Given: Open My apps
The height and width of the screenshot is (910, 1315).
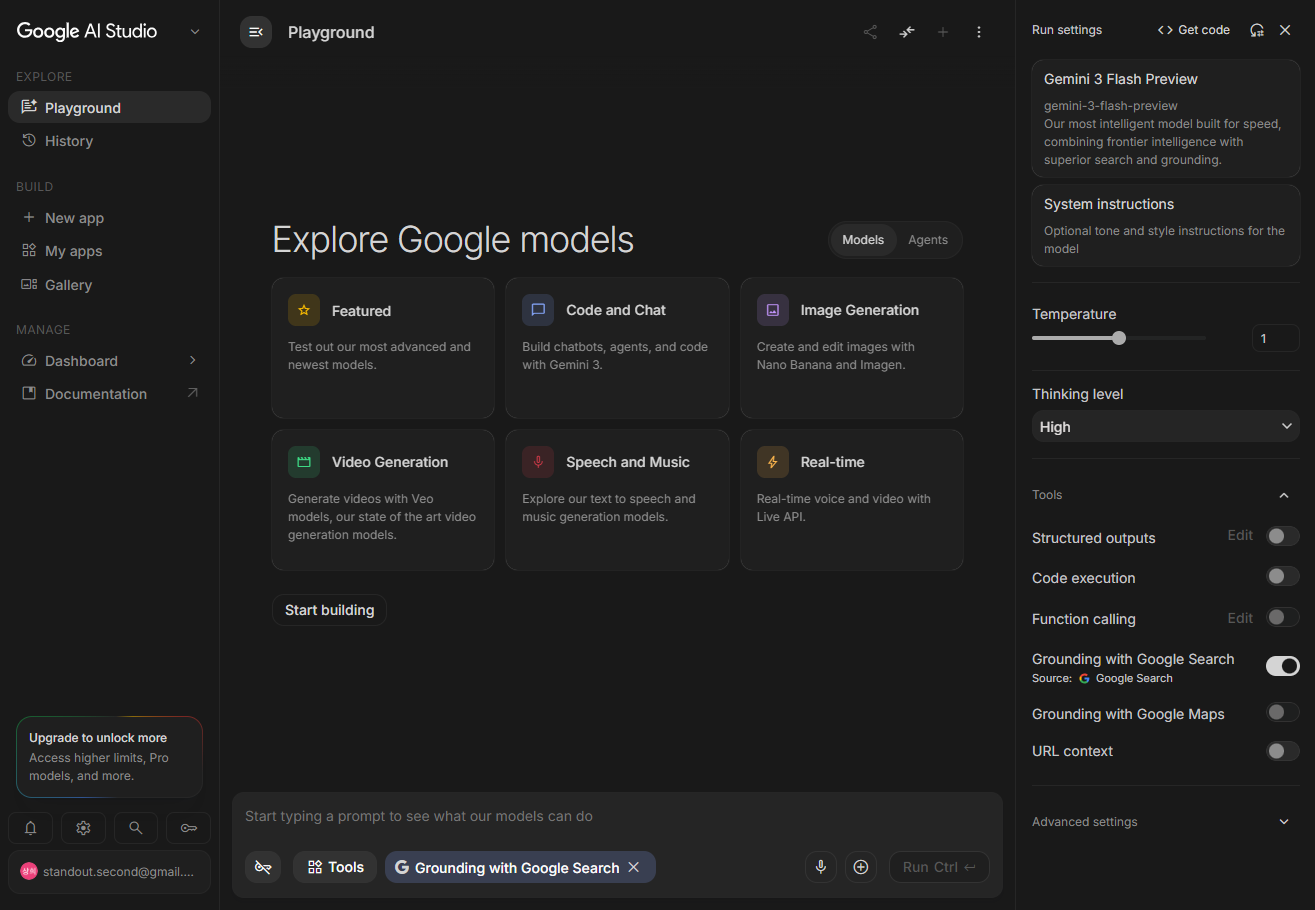Looking at the screenshot, I should 109,251.
